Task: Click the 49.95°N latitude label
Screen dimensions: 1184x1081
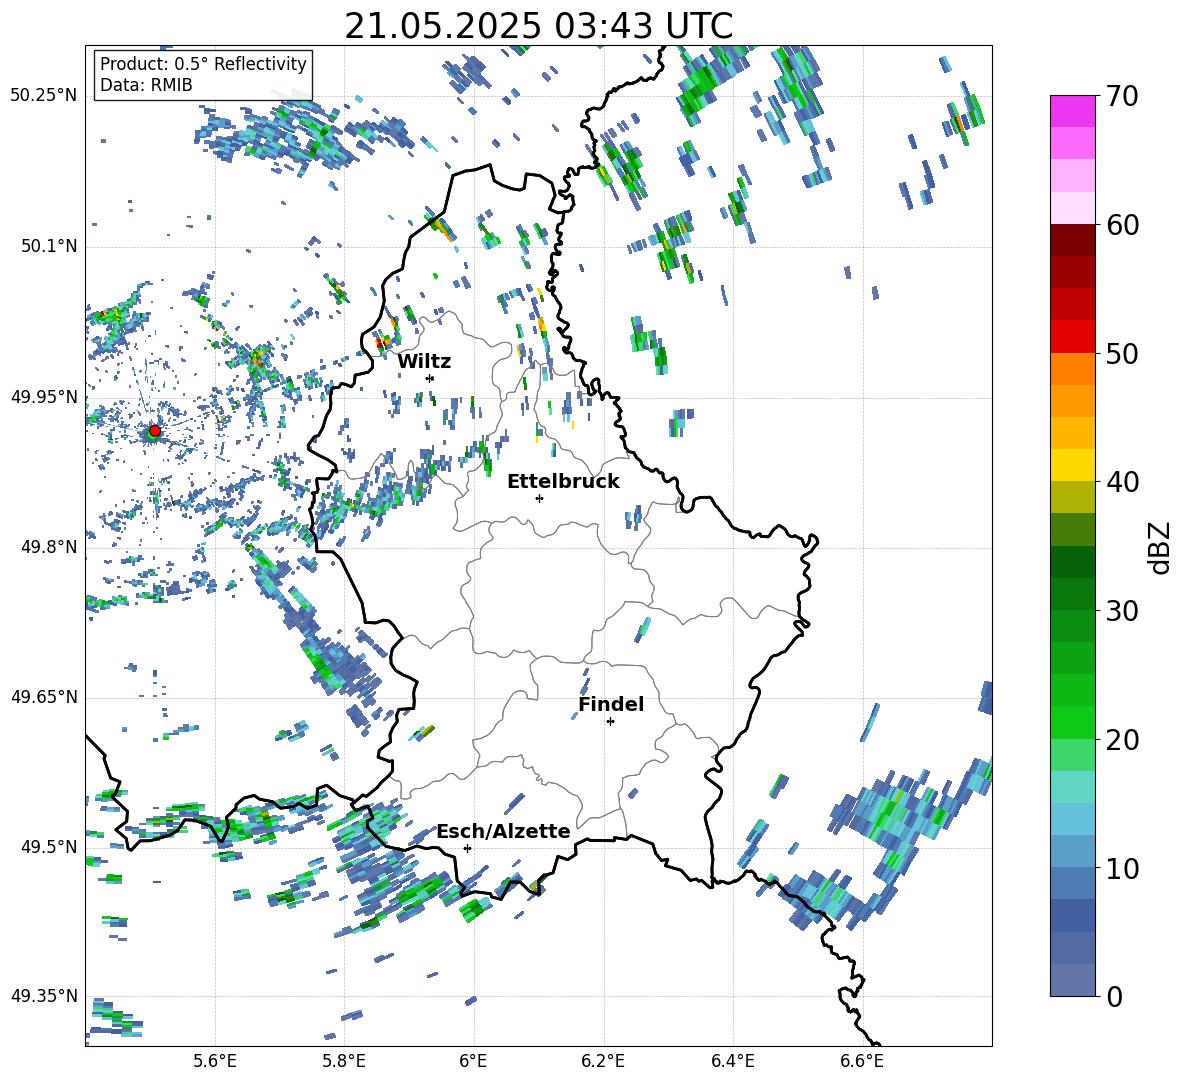Action: pyautogui.click(x=44, y=397)
